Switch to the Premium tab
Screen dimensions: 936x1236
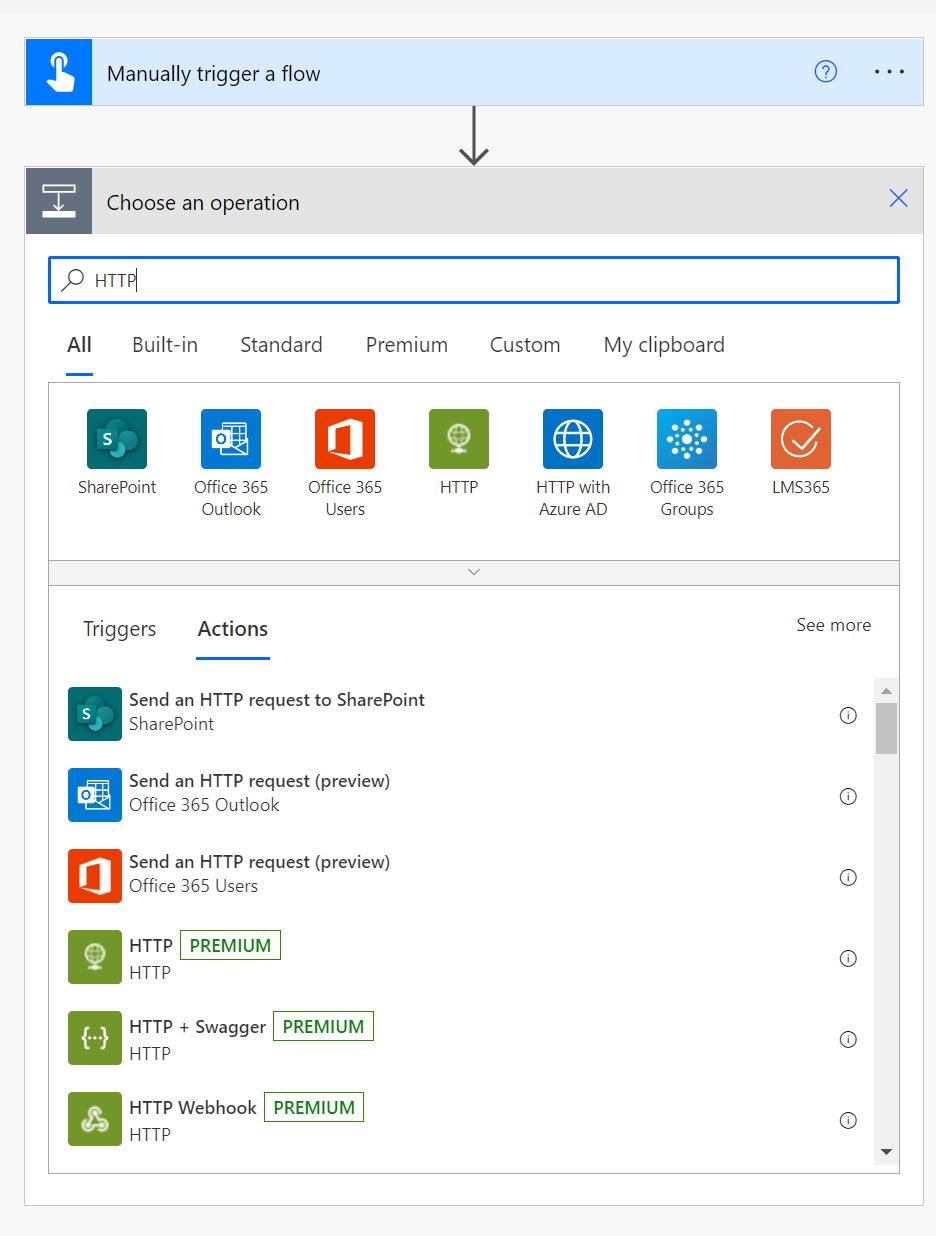tap(407, 345)
